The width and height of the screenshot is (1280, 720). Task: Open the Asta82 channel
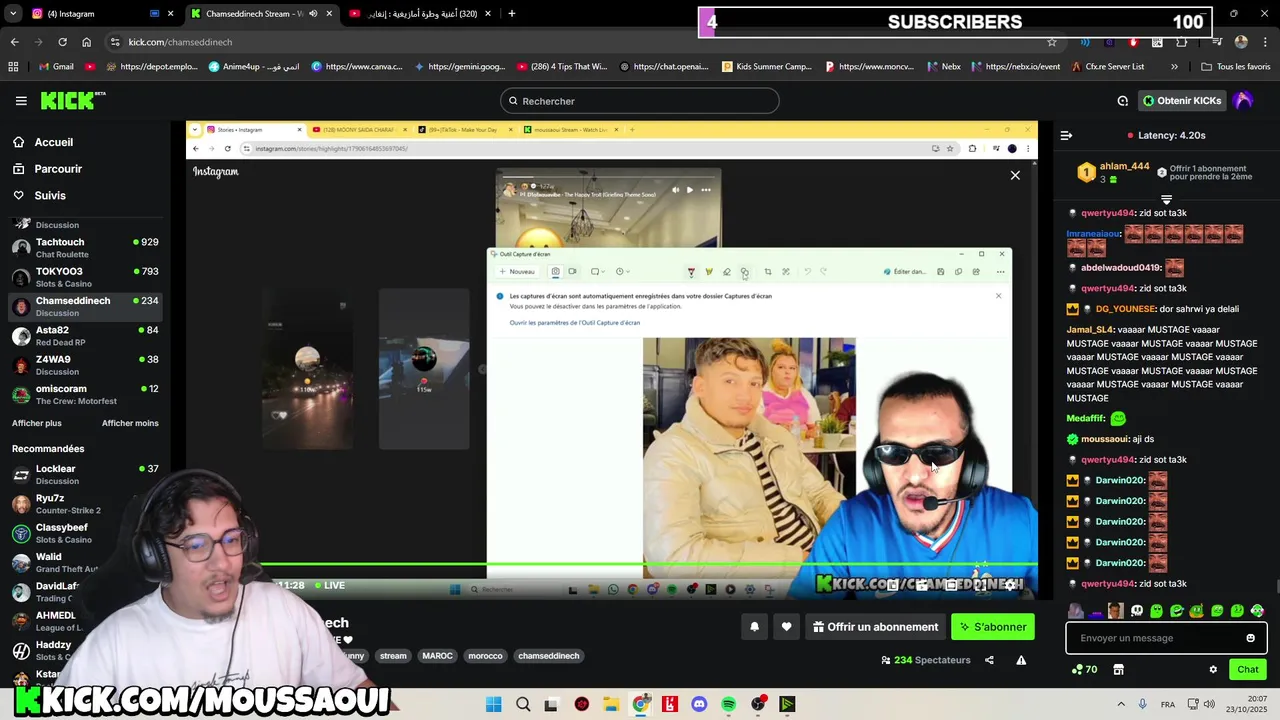(85, 336)
